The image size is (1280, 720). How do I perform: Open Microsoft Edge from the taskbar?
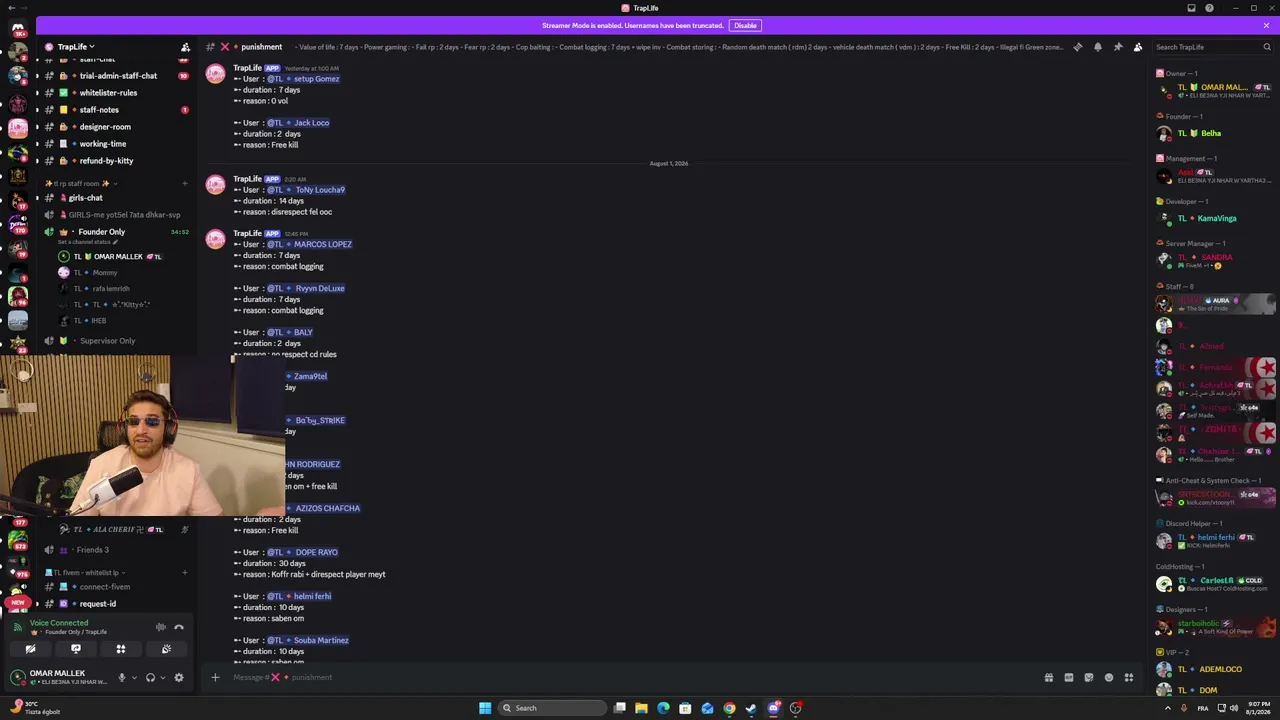pos(663,708)
